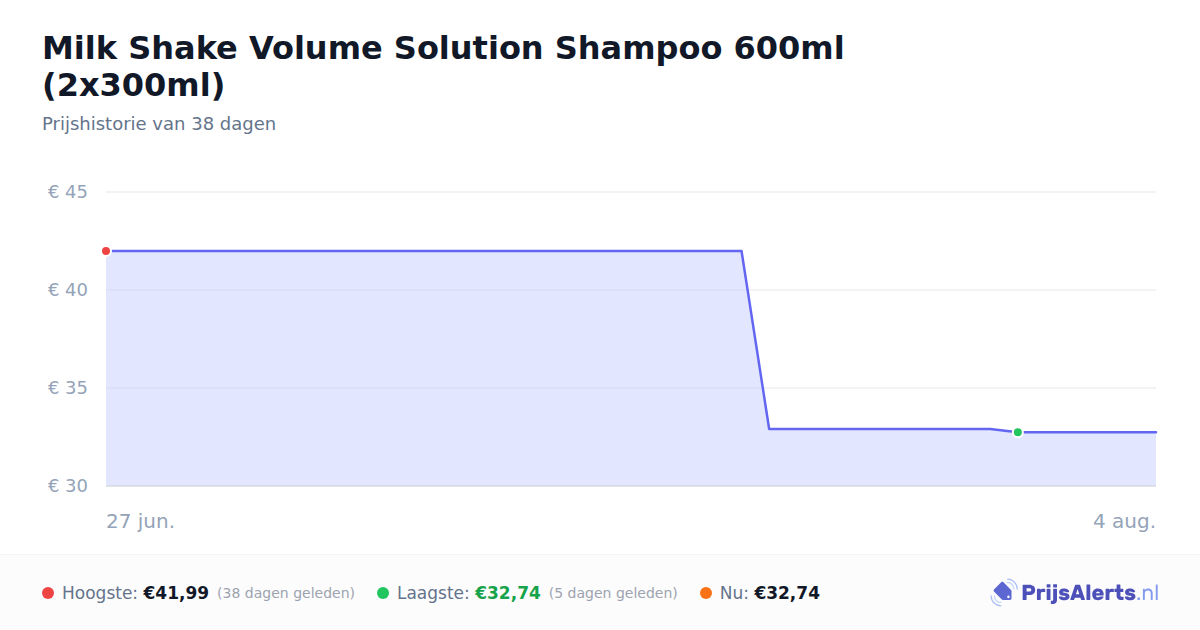
Task: Click the green lowest price dot on chart
Action: click(1017, 432)
